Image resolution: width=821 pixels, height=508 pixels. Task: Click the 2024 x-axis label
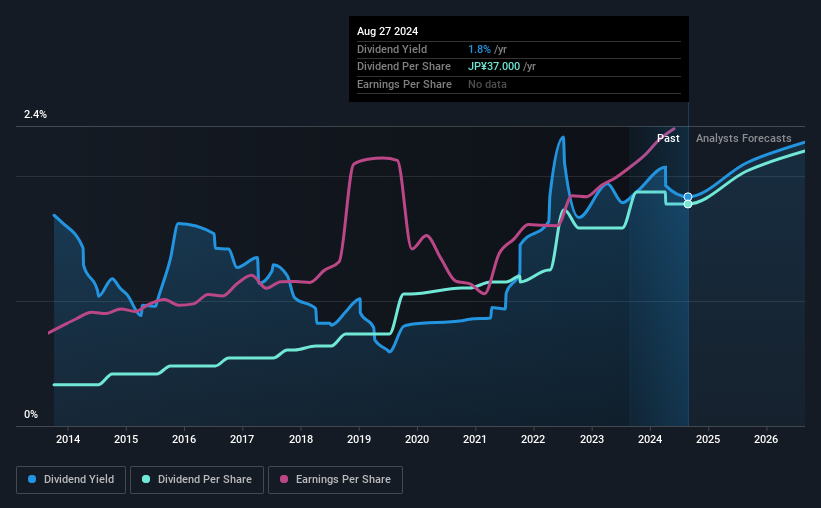click(650, 439)
